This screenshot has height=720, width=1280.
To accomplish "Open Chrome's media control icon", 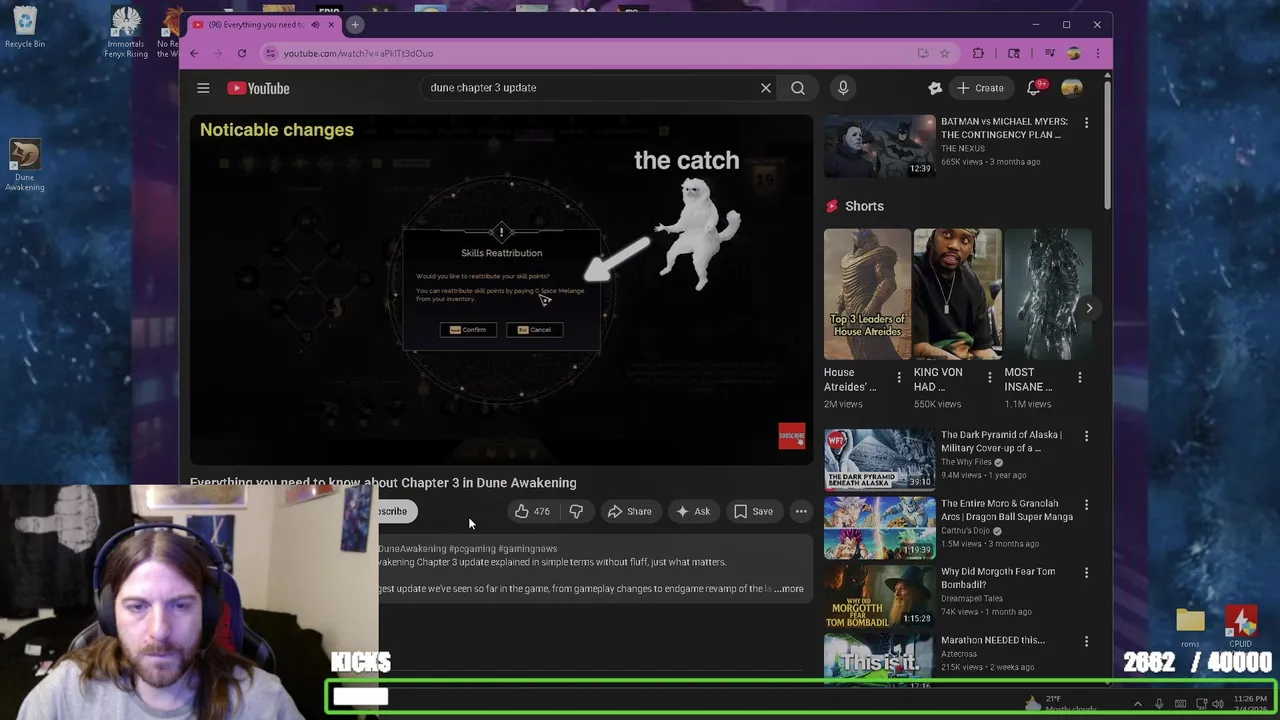I will (1049, 53).
